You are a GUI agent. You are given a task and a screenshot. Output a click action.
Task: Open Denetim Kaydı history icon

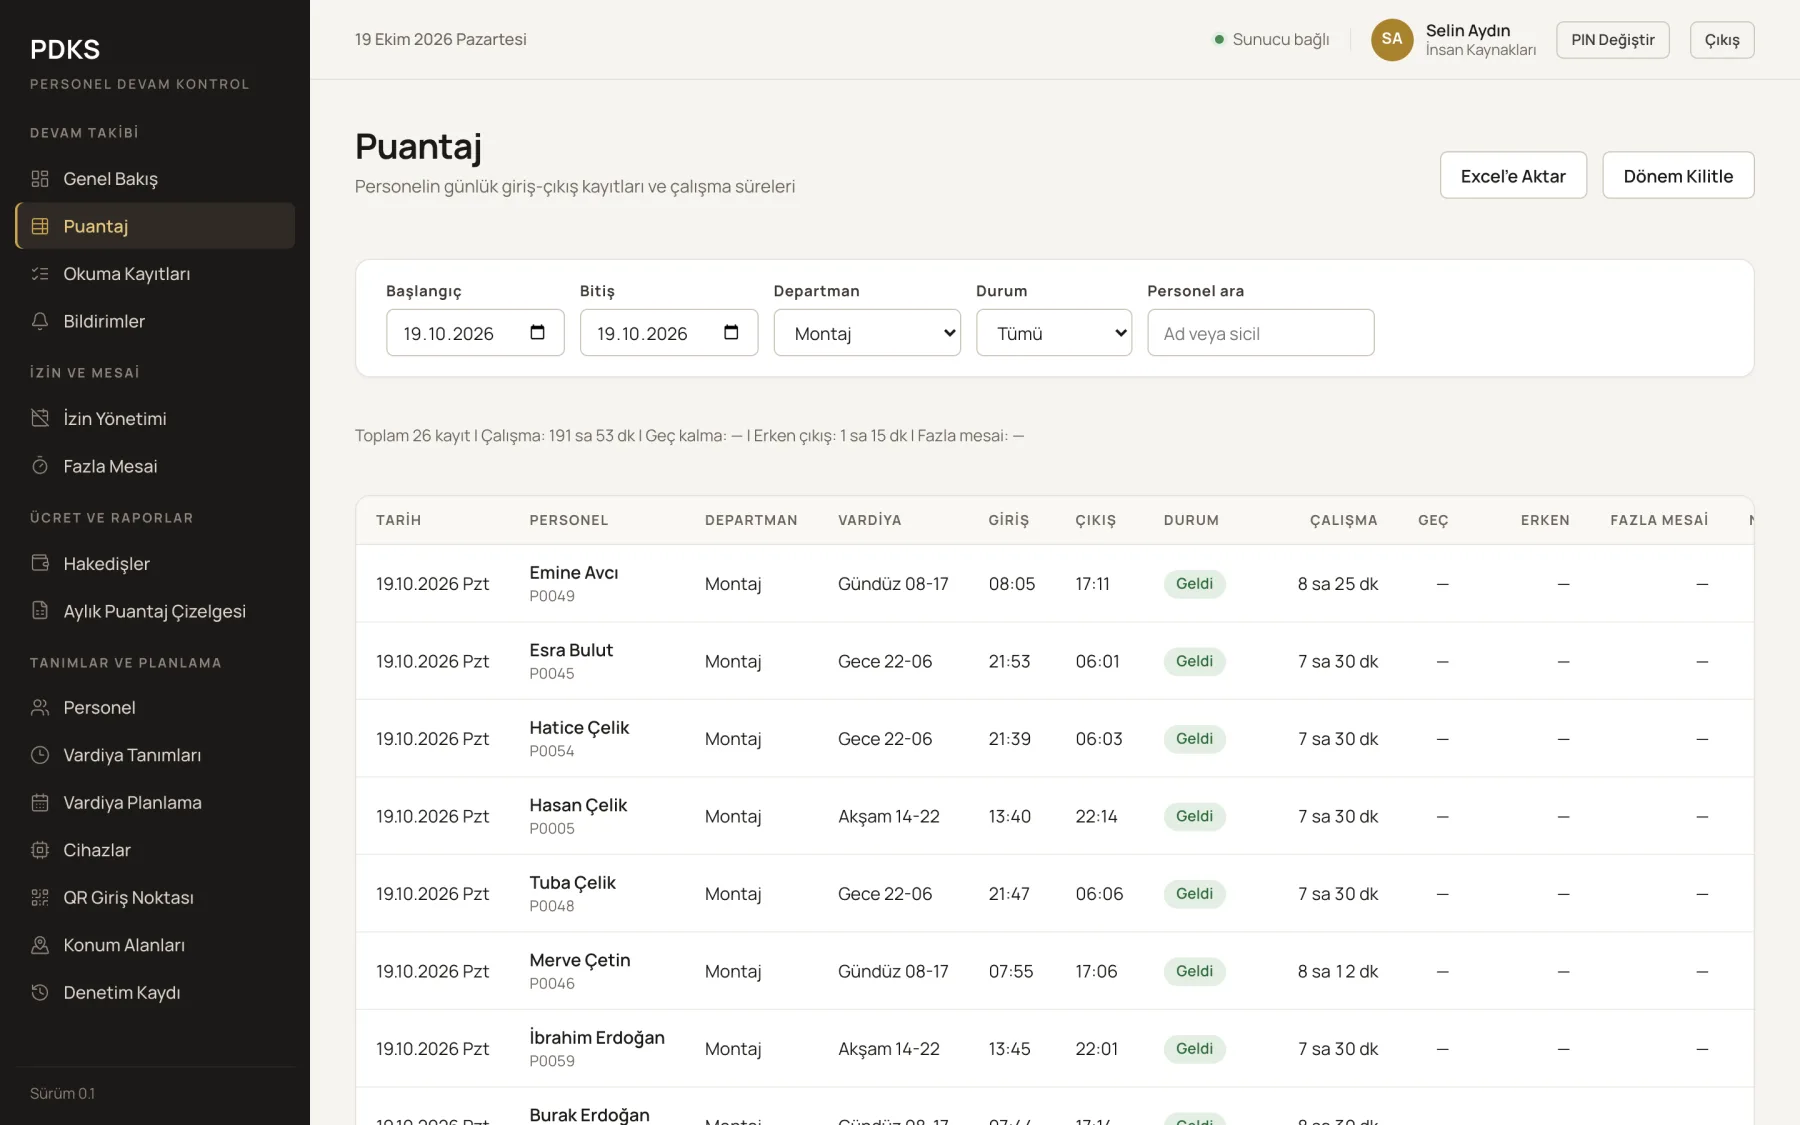tap(40, 993)
